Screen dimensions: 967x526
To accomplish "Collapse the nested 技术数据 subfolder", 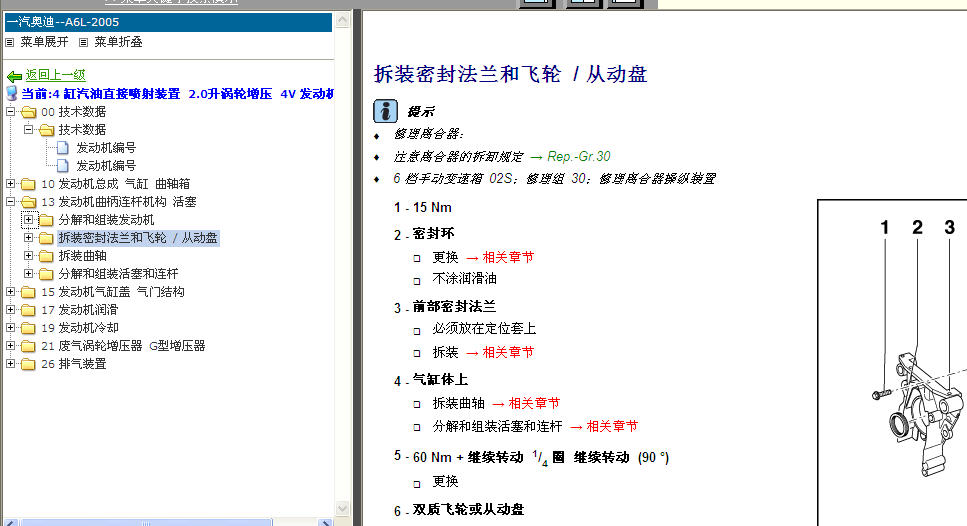I will click(x=28, y=129).
